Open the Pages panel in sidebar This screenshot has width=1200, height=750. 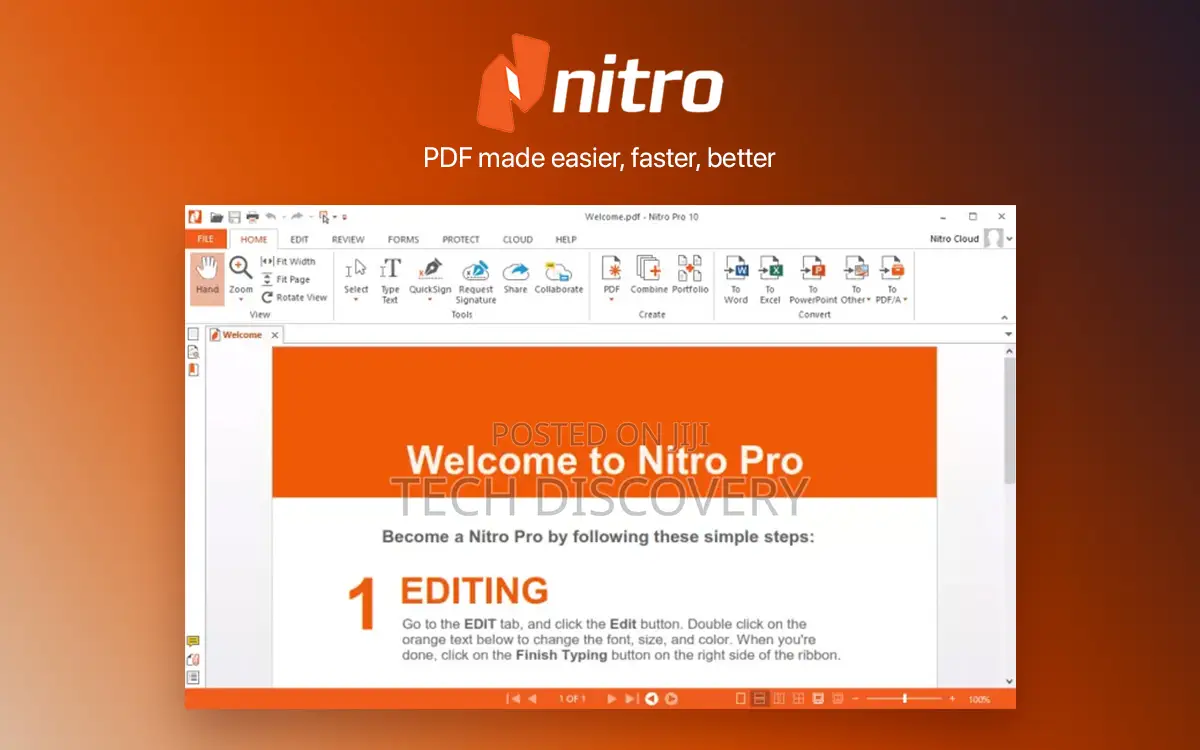click(x=194, y=334)
